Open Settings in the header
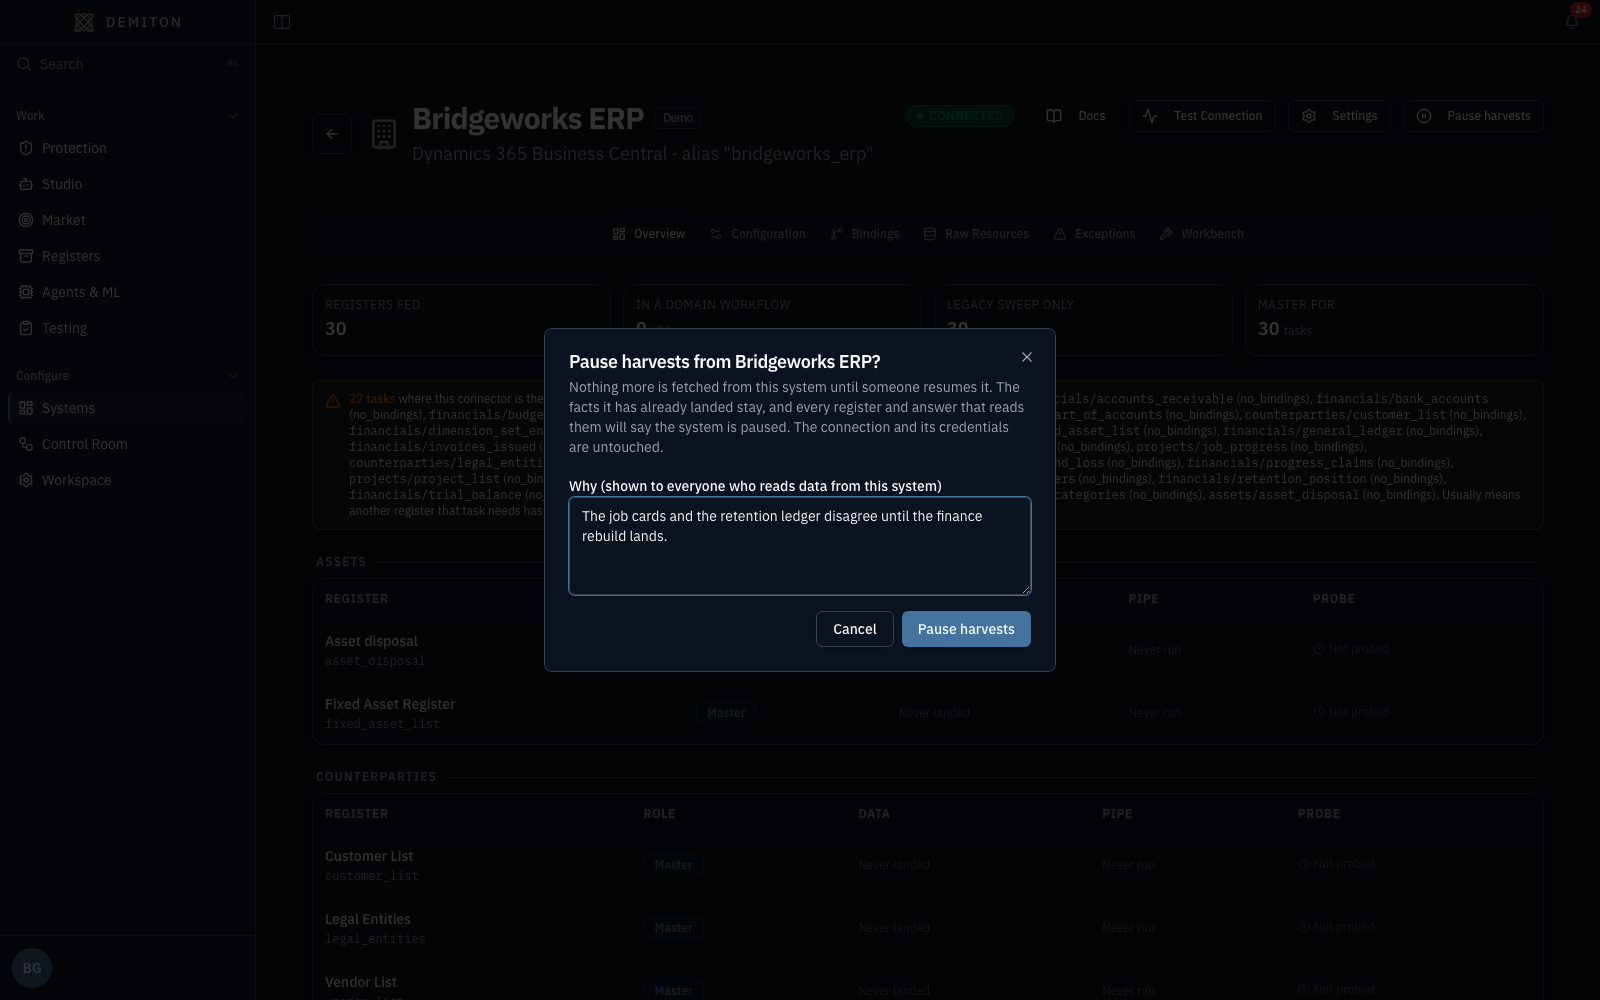1600x1000 pixels. click(x=1339, y=116)
